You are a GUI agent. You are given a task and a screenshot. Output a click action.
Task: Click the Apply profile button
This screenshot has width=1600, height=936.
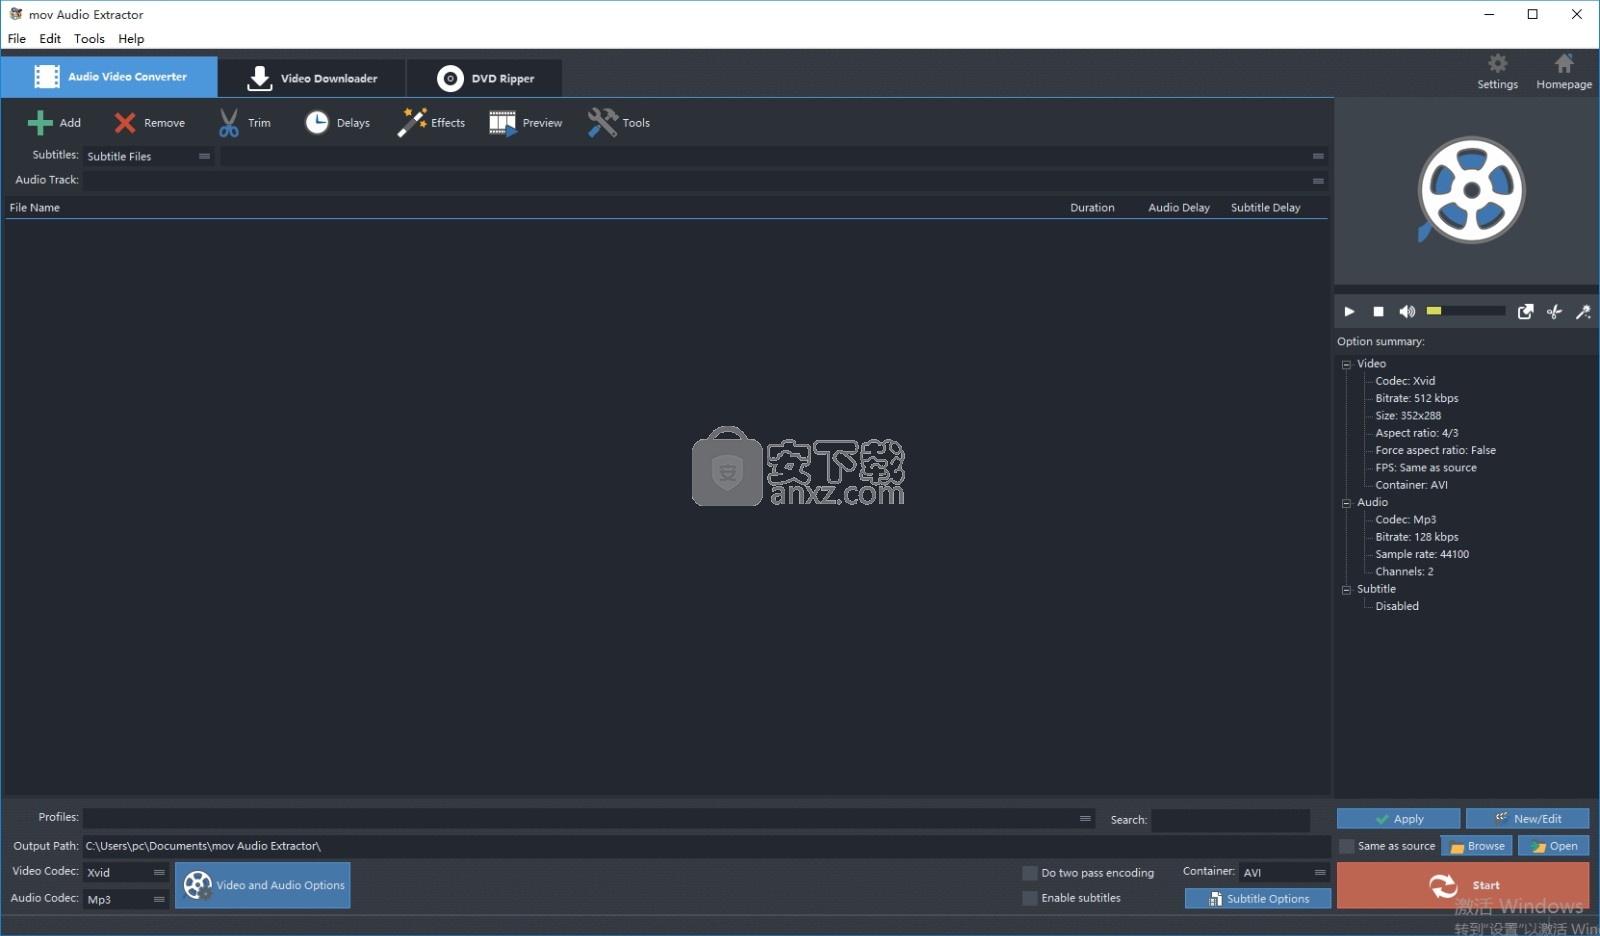1398,819
